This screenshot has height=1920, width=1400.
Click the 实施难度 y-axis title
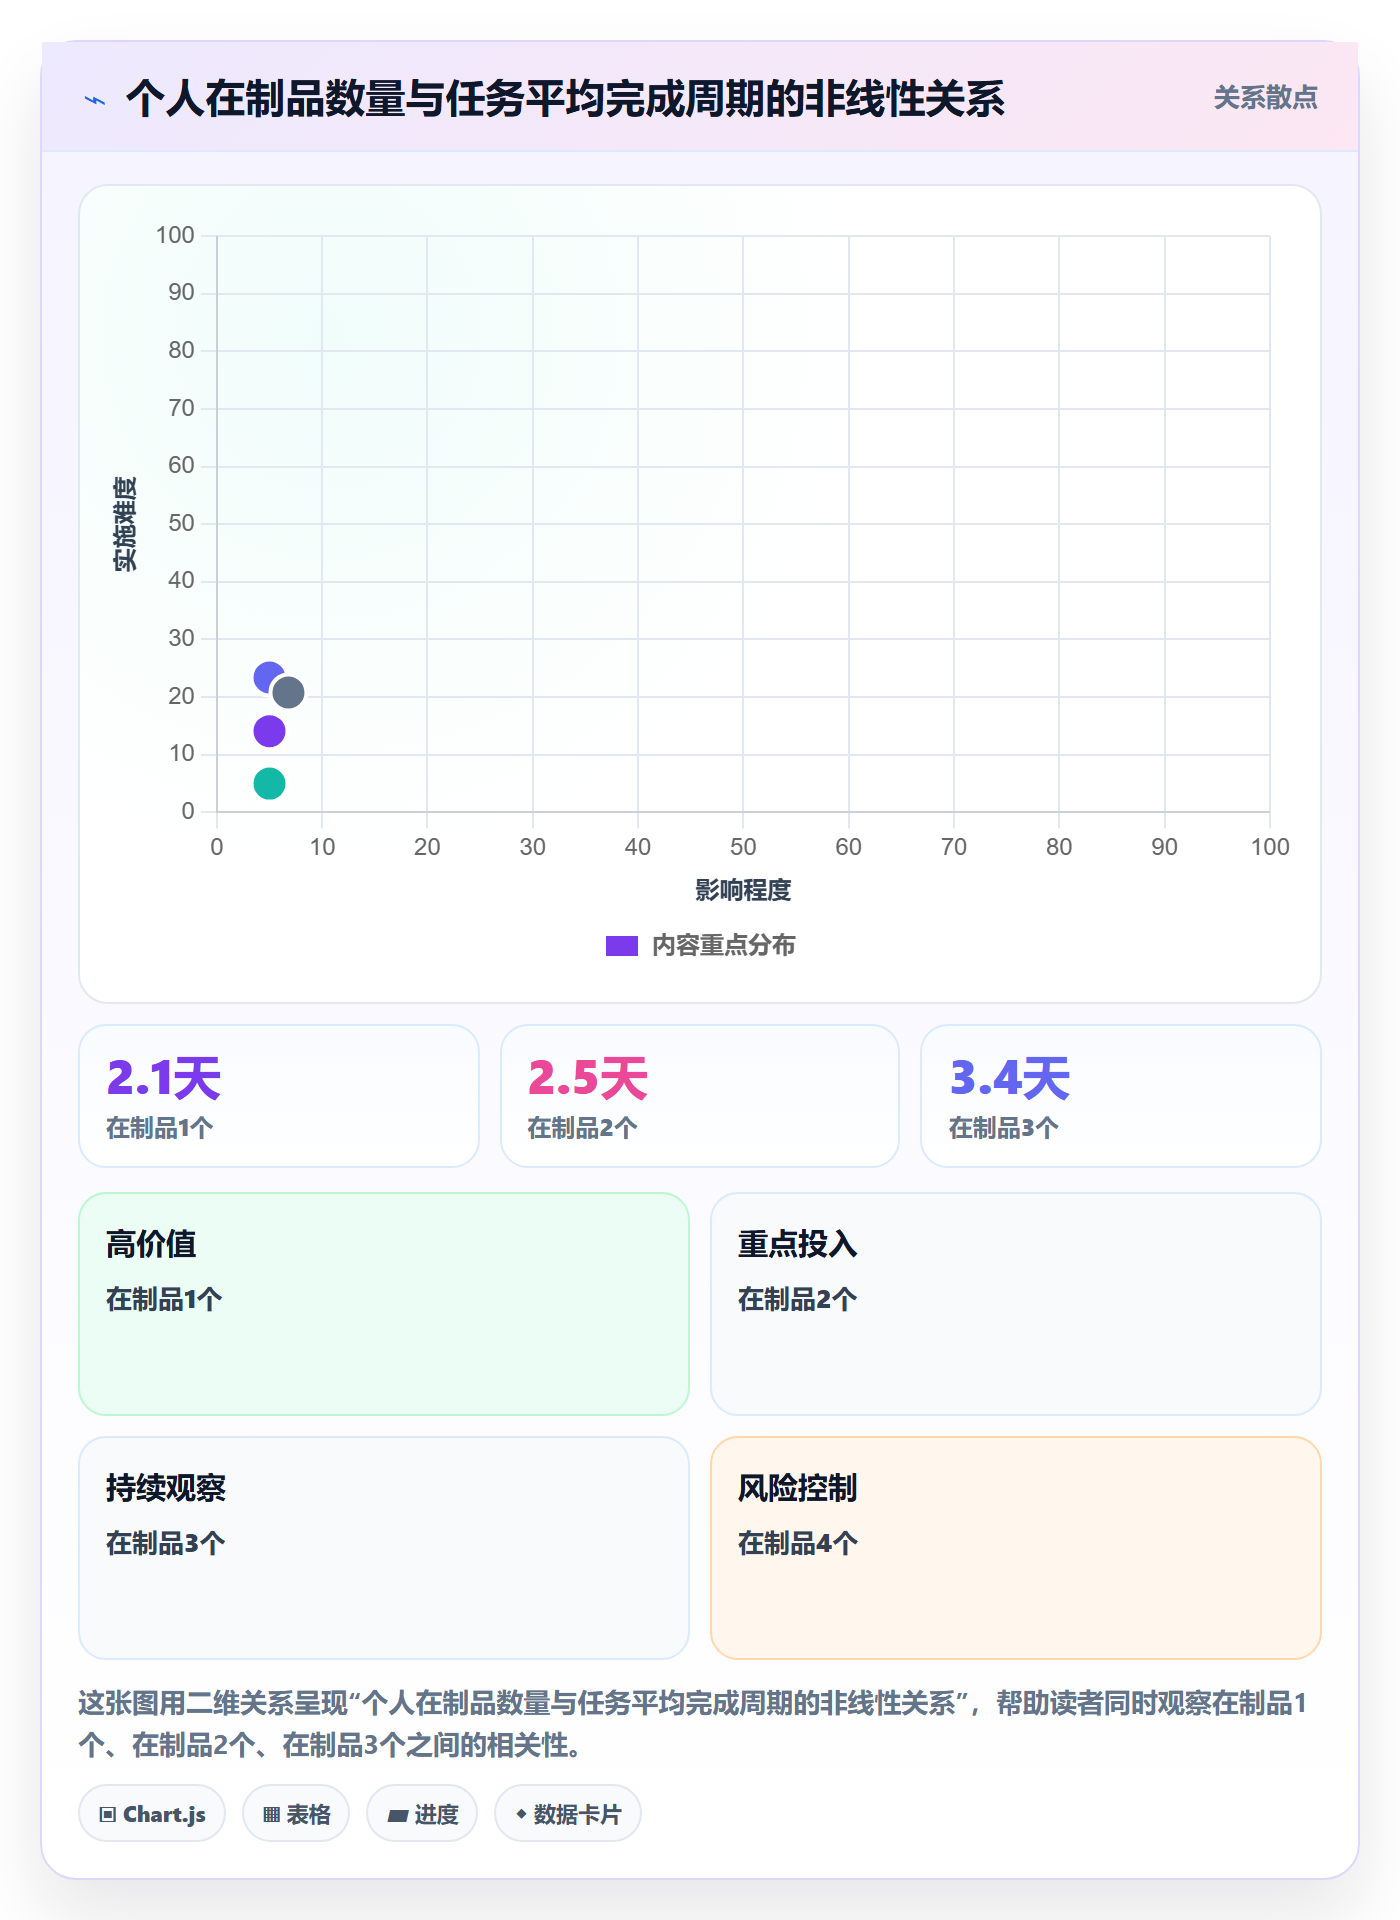(125, 524)
